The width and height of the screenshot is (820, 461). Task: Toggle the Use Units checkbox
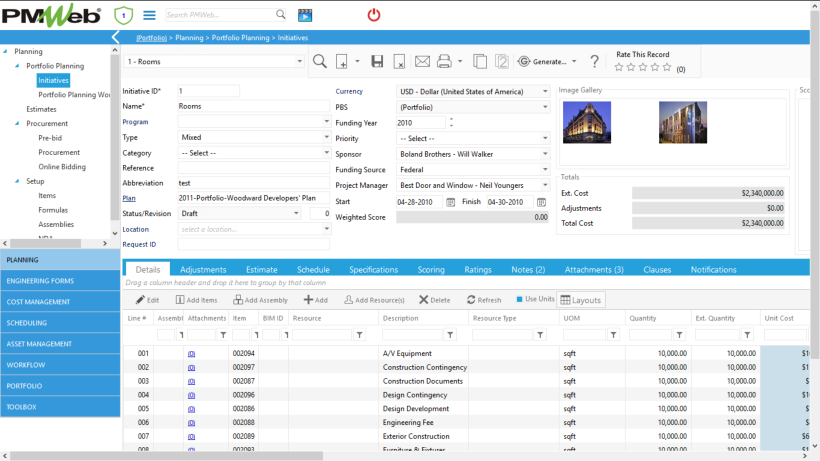519,299
